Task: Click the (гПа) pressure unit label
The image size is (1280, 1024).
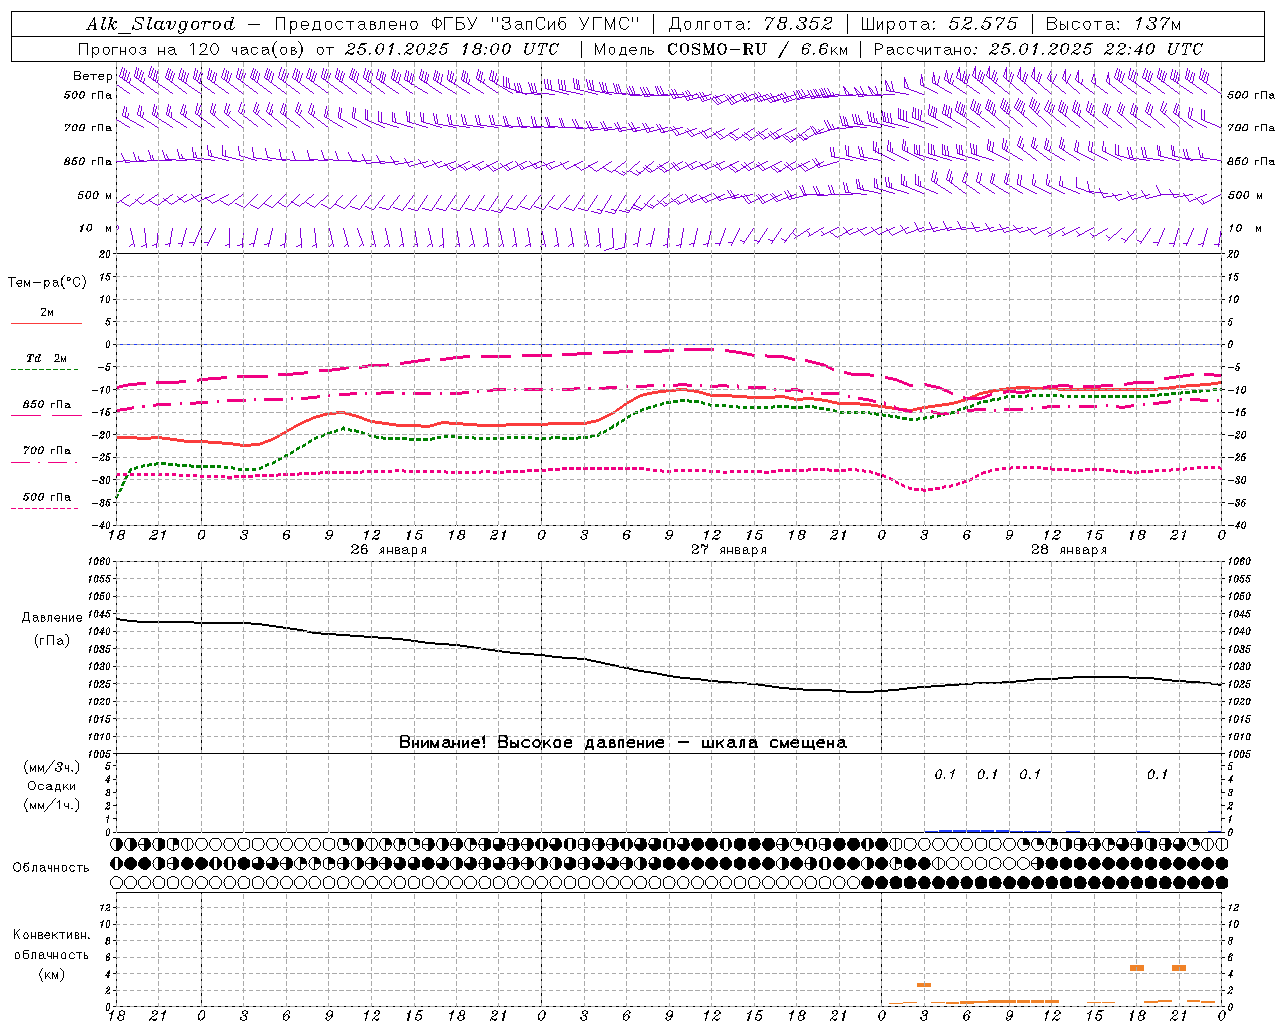Action: (x=52, y=641)
